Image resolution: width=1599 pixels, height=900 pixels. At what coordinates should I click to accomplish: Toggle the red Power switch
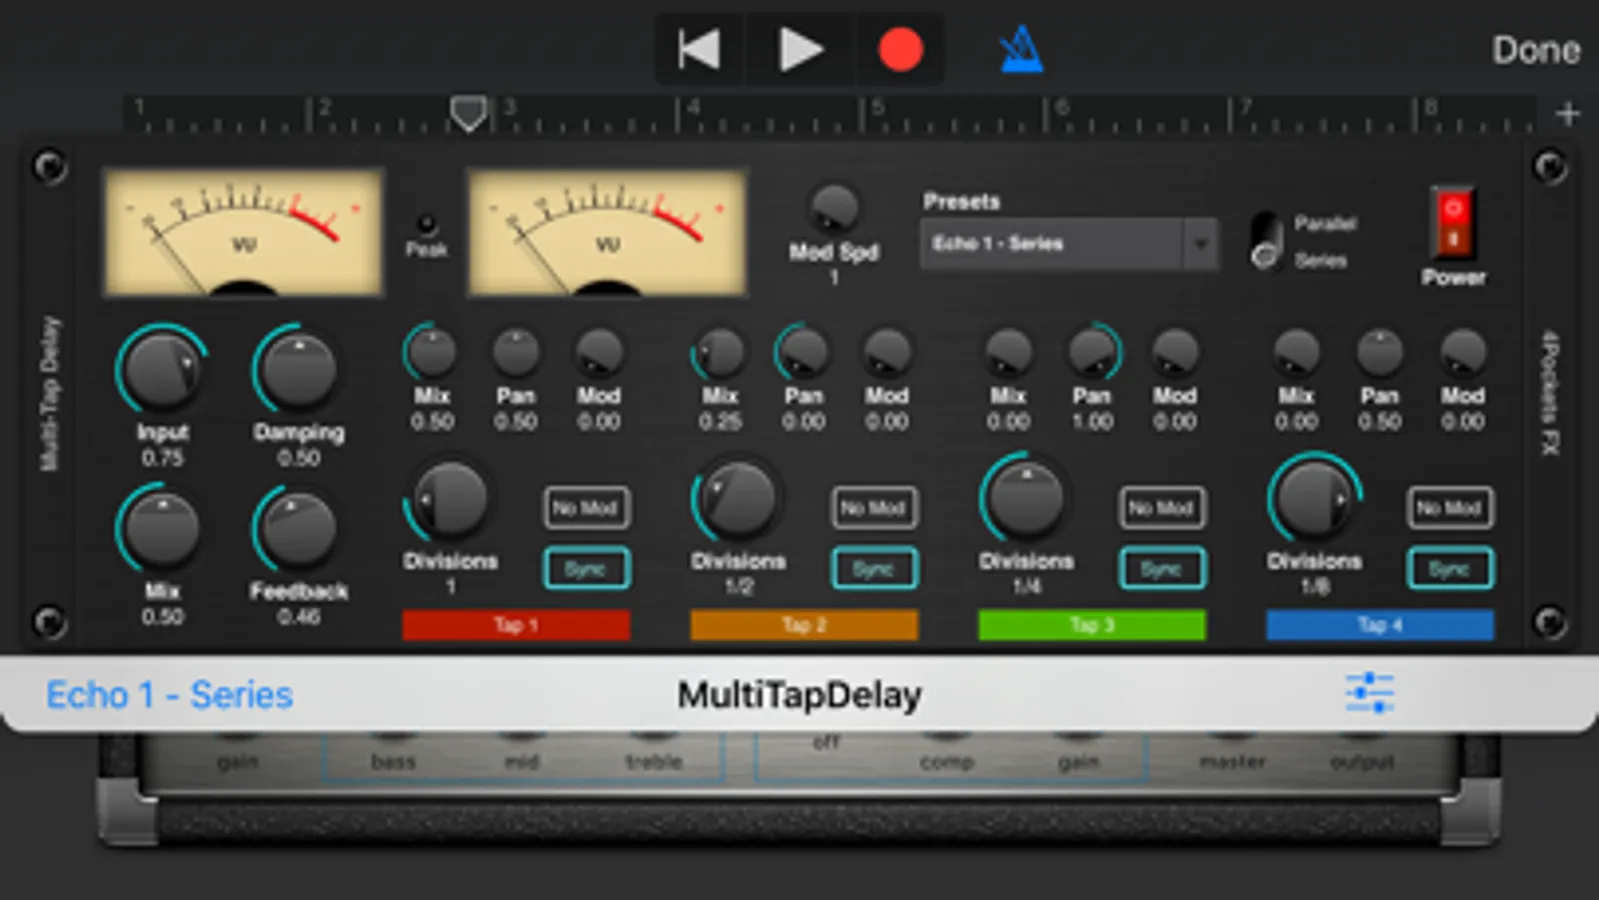pos(1453,223)
